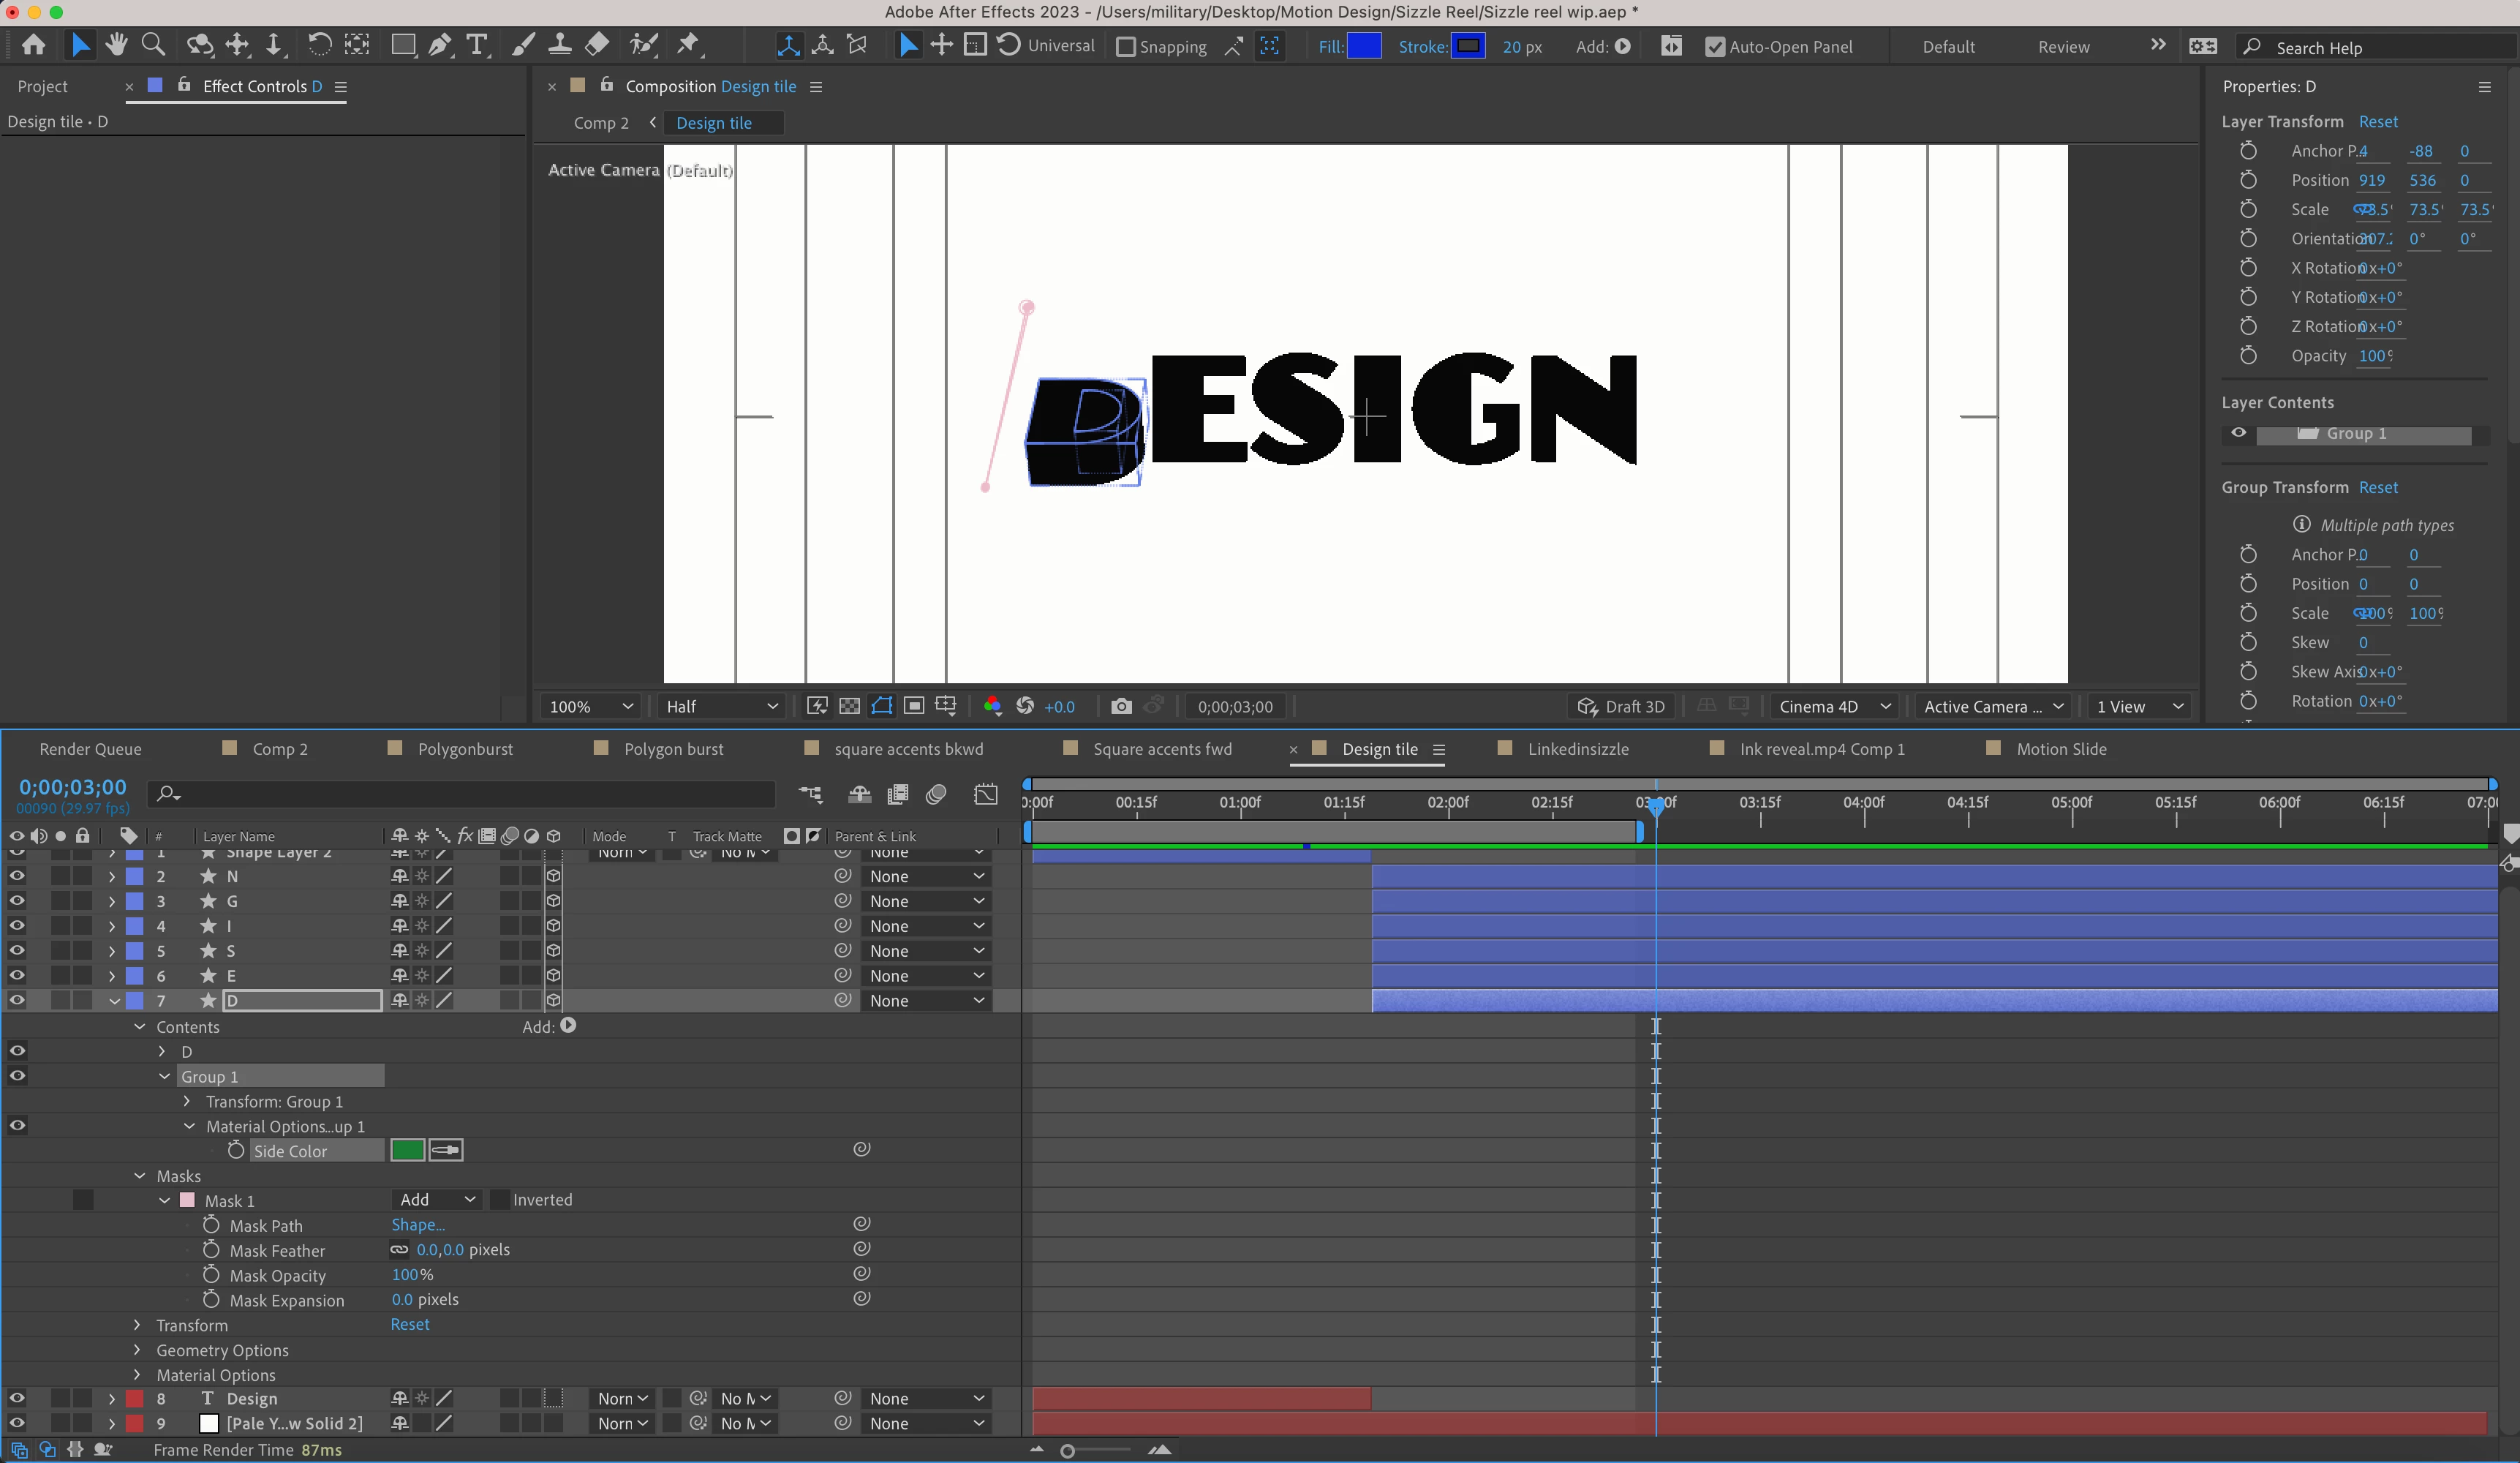Select the Horizontal Type tool
The image size is (2520, 1463).
pos(477,45)
